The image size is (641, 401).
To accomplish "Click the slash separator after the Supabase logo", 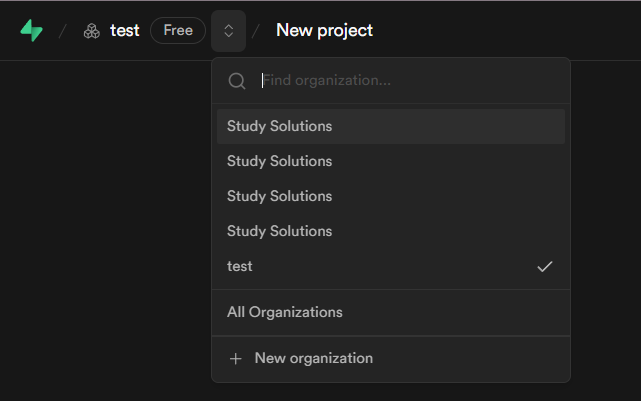I will 63,31.
